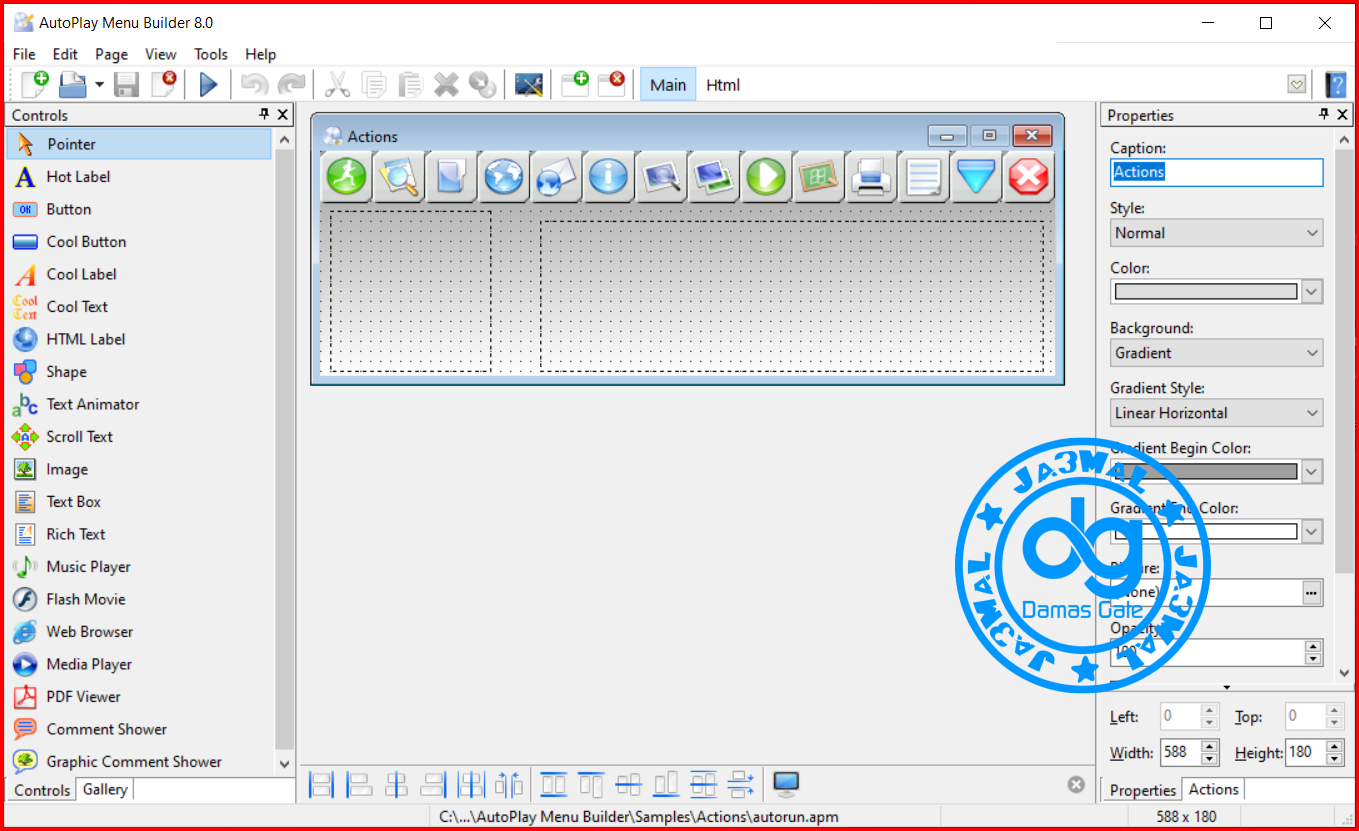Open the Page menu
Image resolution: width=1359 pixels, height=831 pixels.
pyautogui.click(x=111, y=54)
